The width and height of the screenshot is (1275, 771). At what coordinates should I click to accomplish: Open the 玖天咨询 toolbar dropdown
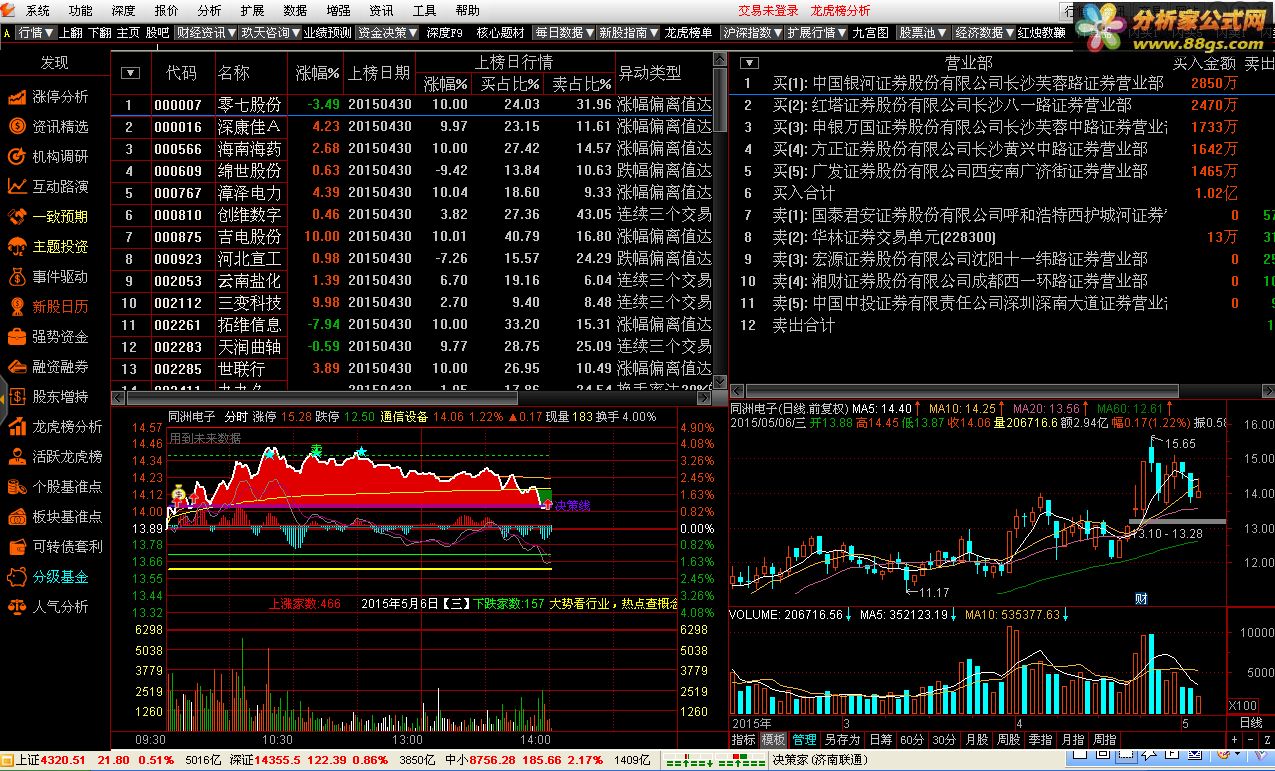click(x=269, y=32)
